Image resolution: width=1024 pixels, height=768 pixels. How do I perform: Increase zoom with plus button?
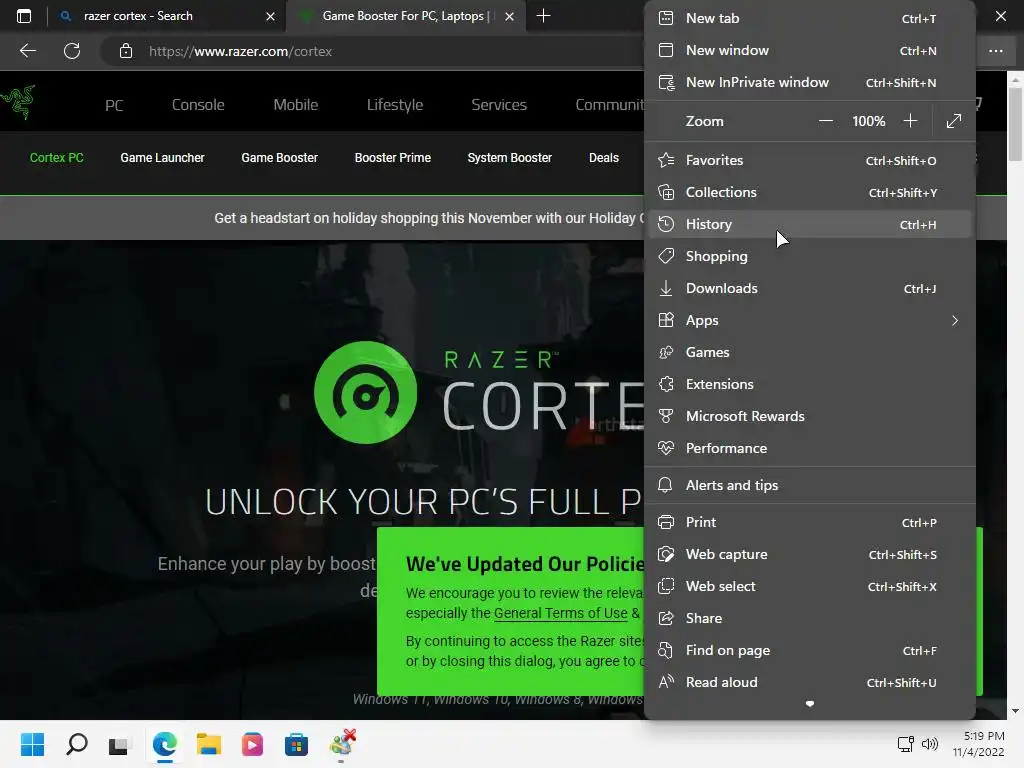coord(910,121)
